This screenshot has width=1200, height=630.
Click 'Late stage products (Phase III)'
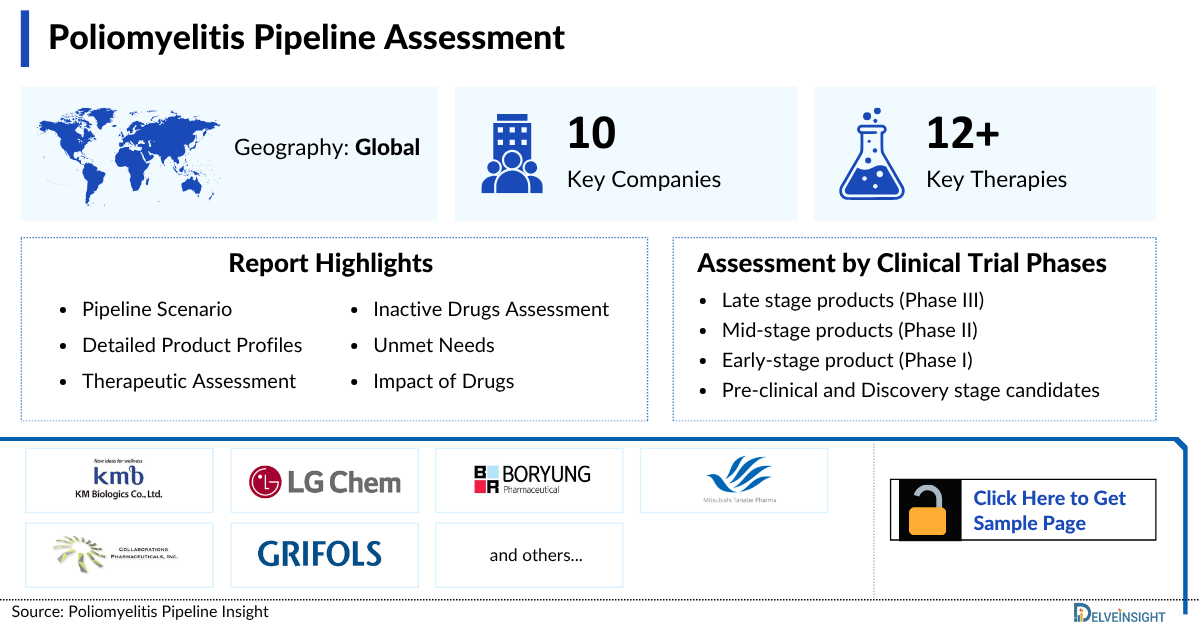point(853,300)
